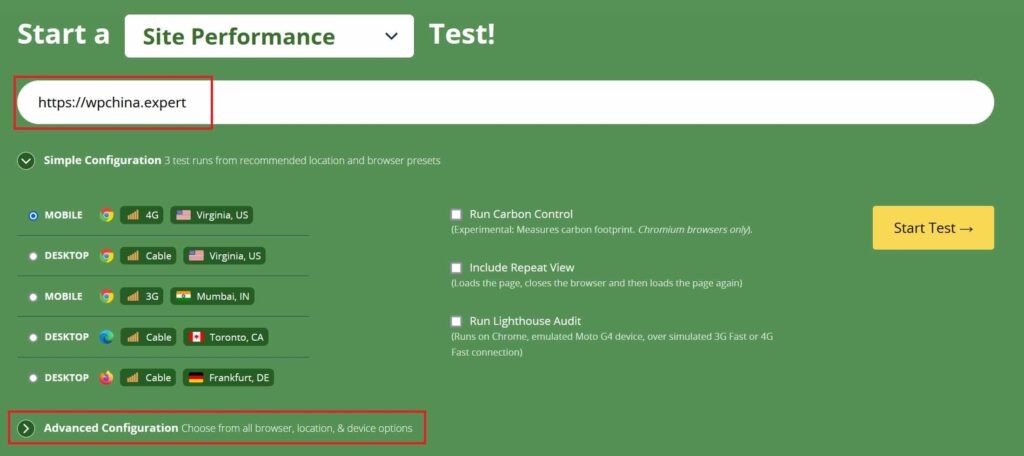Select the Desktop Cable Toronto radio button
Image resolution: width=1024 pixels, height=456 pixels.
point(33,338)
